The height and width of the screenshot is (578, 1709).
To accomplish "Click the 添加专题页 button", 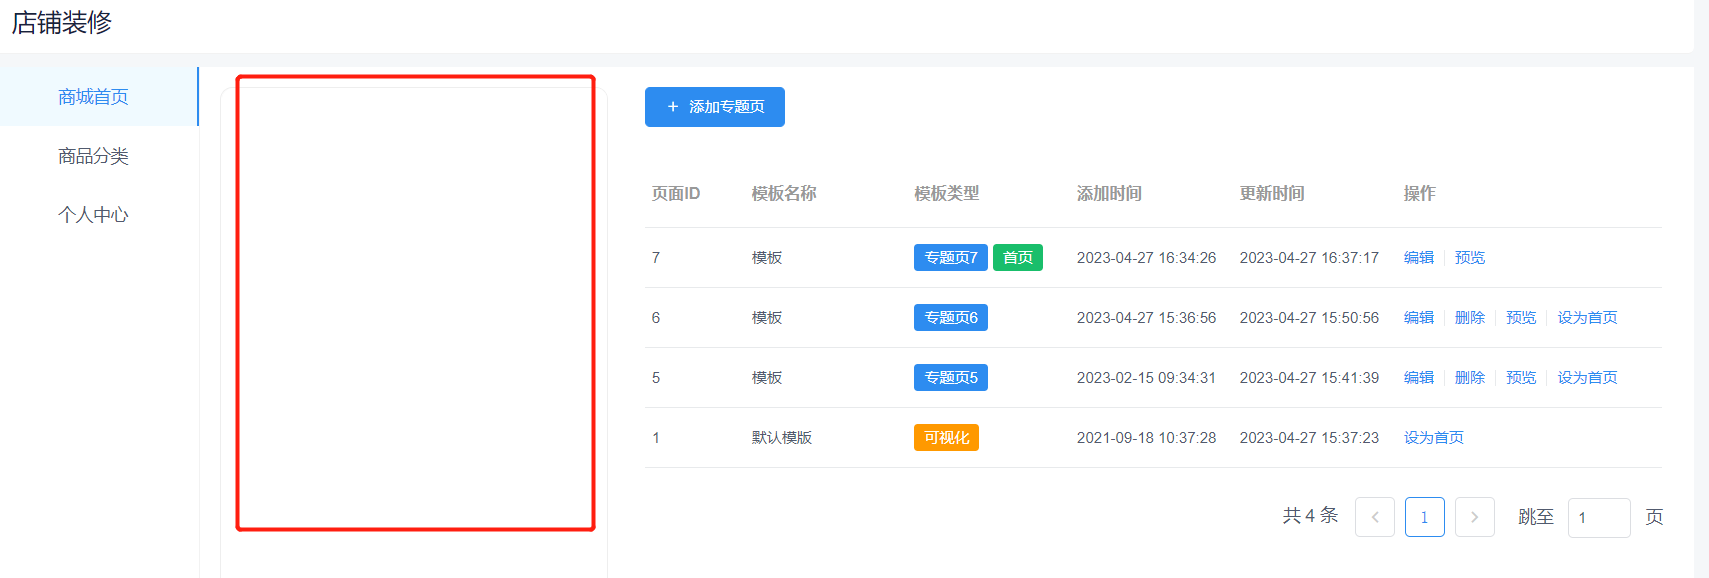I will coord(714,107).
